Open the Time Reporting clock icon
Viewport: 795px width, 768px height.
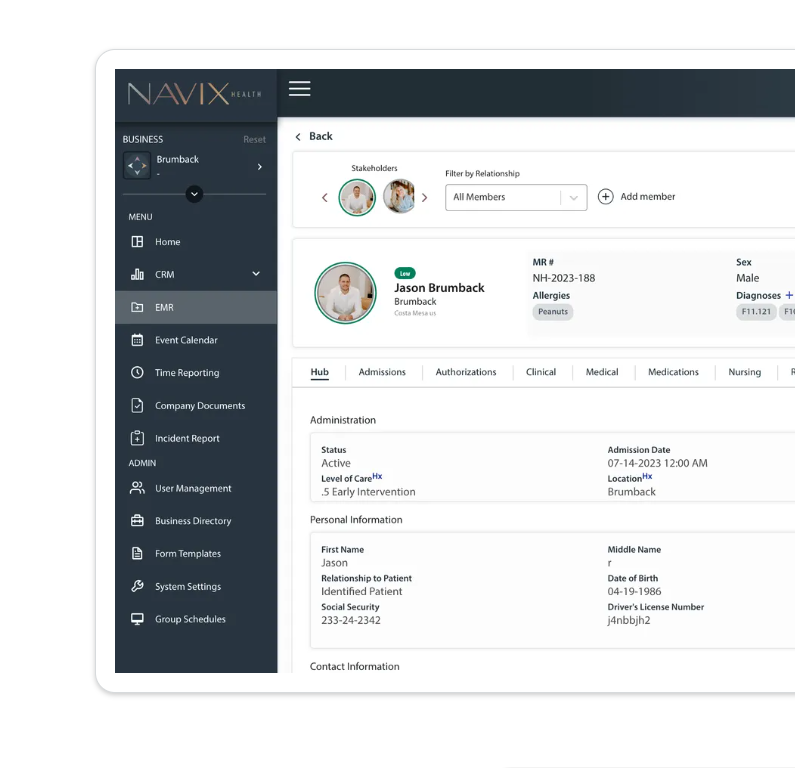click(x=138, y=373)
